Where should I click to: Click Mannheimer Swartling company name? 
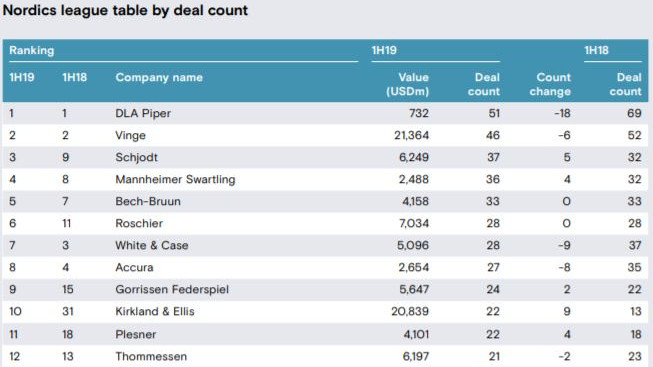175,180
